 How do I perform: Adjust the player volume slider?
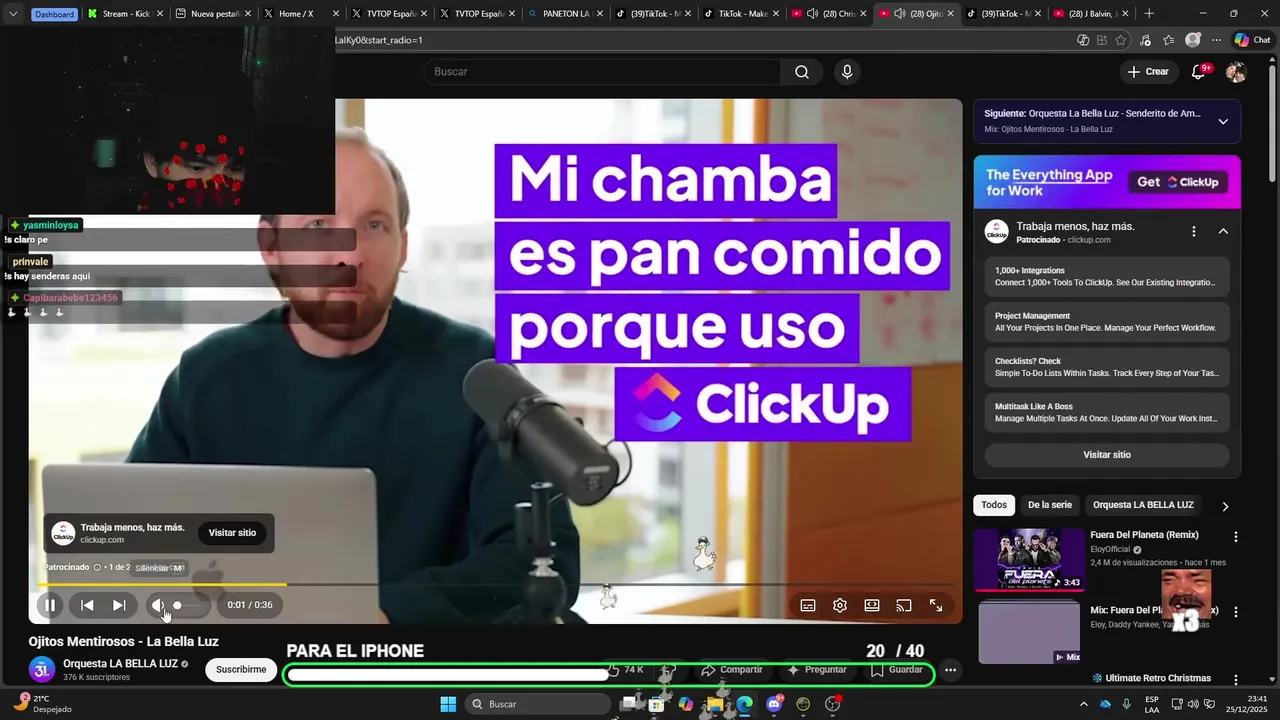[x=189, y=605]
